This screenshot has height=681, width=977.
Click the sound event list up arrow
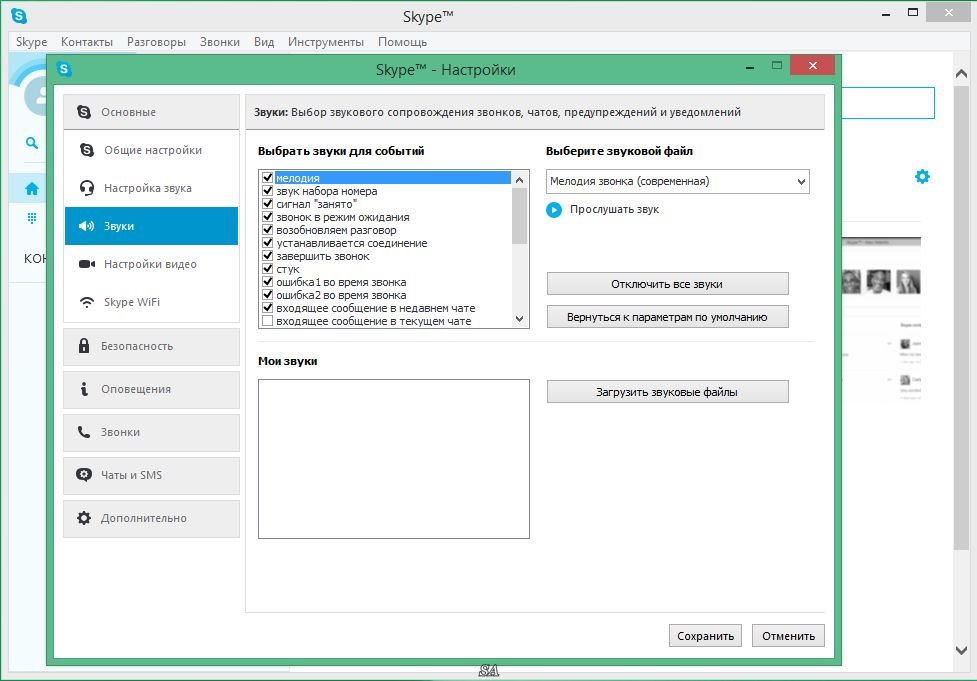(520, 179)
